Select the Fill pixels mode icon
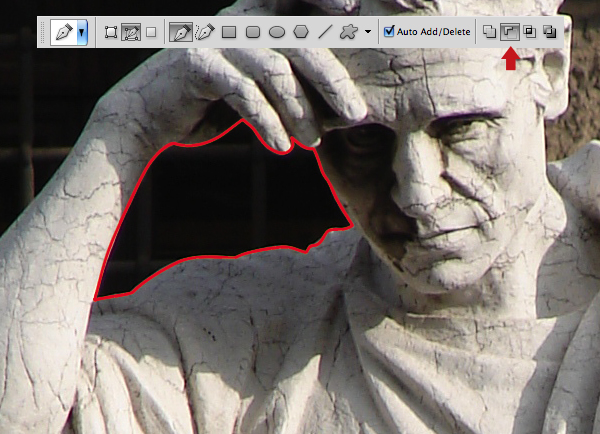The height and width of the screenshot is (434, 600). click(151, 32)
